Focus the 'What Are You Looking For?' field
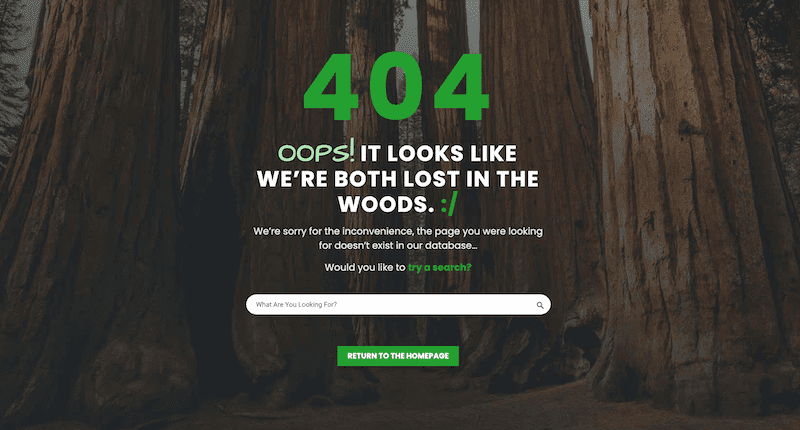 398,305
